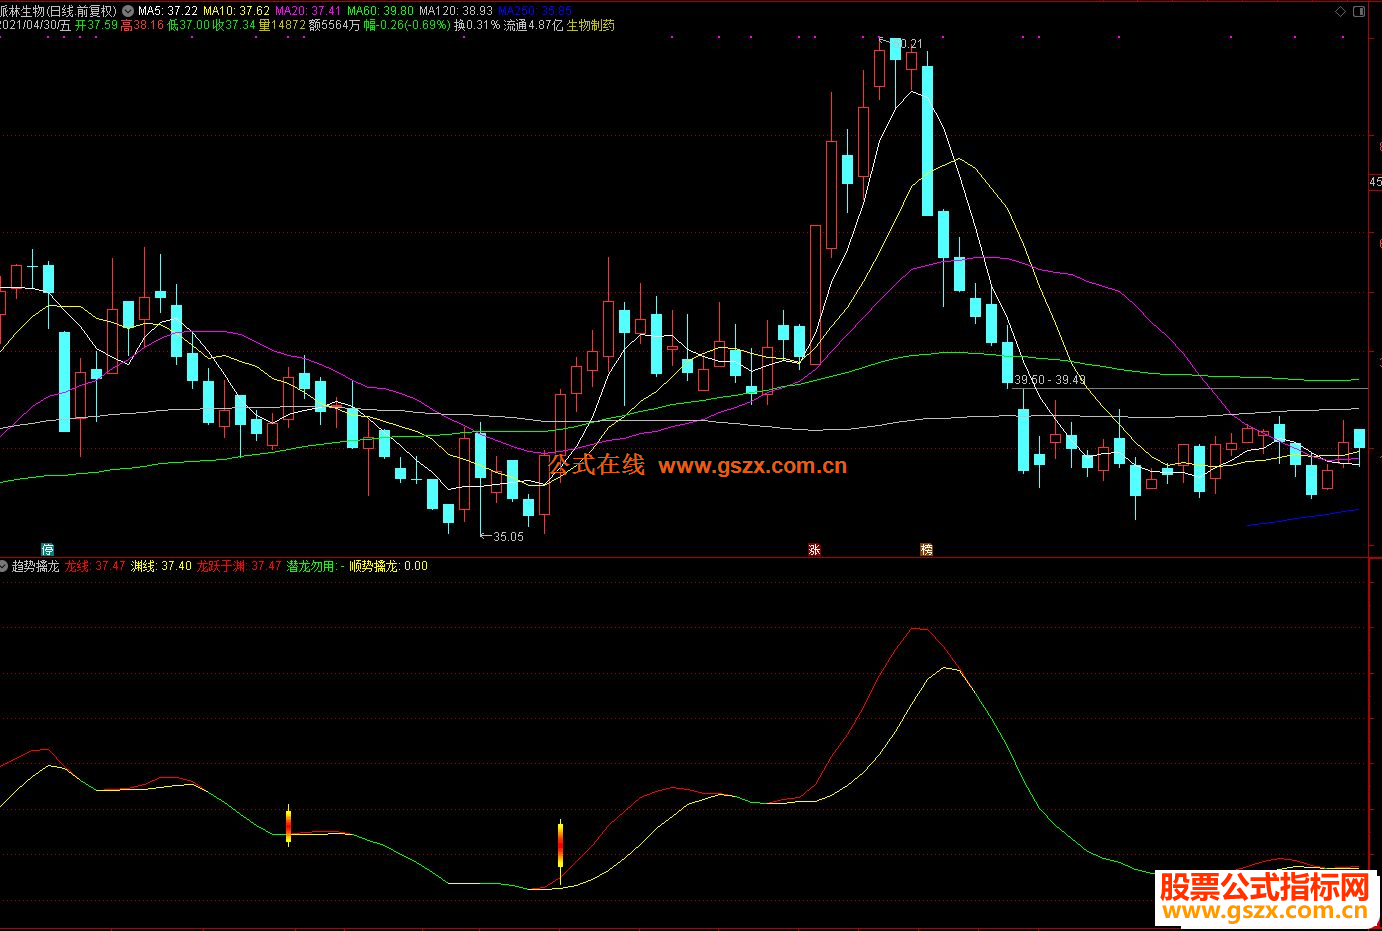Screen dimensions: 1382x931
Task: Toggle the side panel icon at the chart's top right
Action: pyautogui.click(x=1359, y=12)
